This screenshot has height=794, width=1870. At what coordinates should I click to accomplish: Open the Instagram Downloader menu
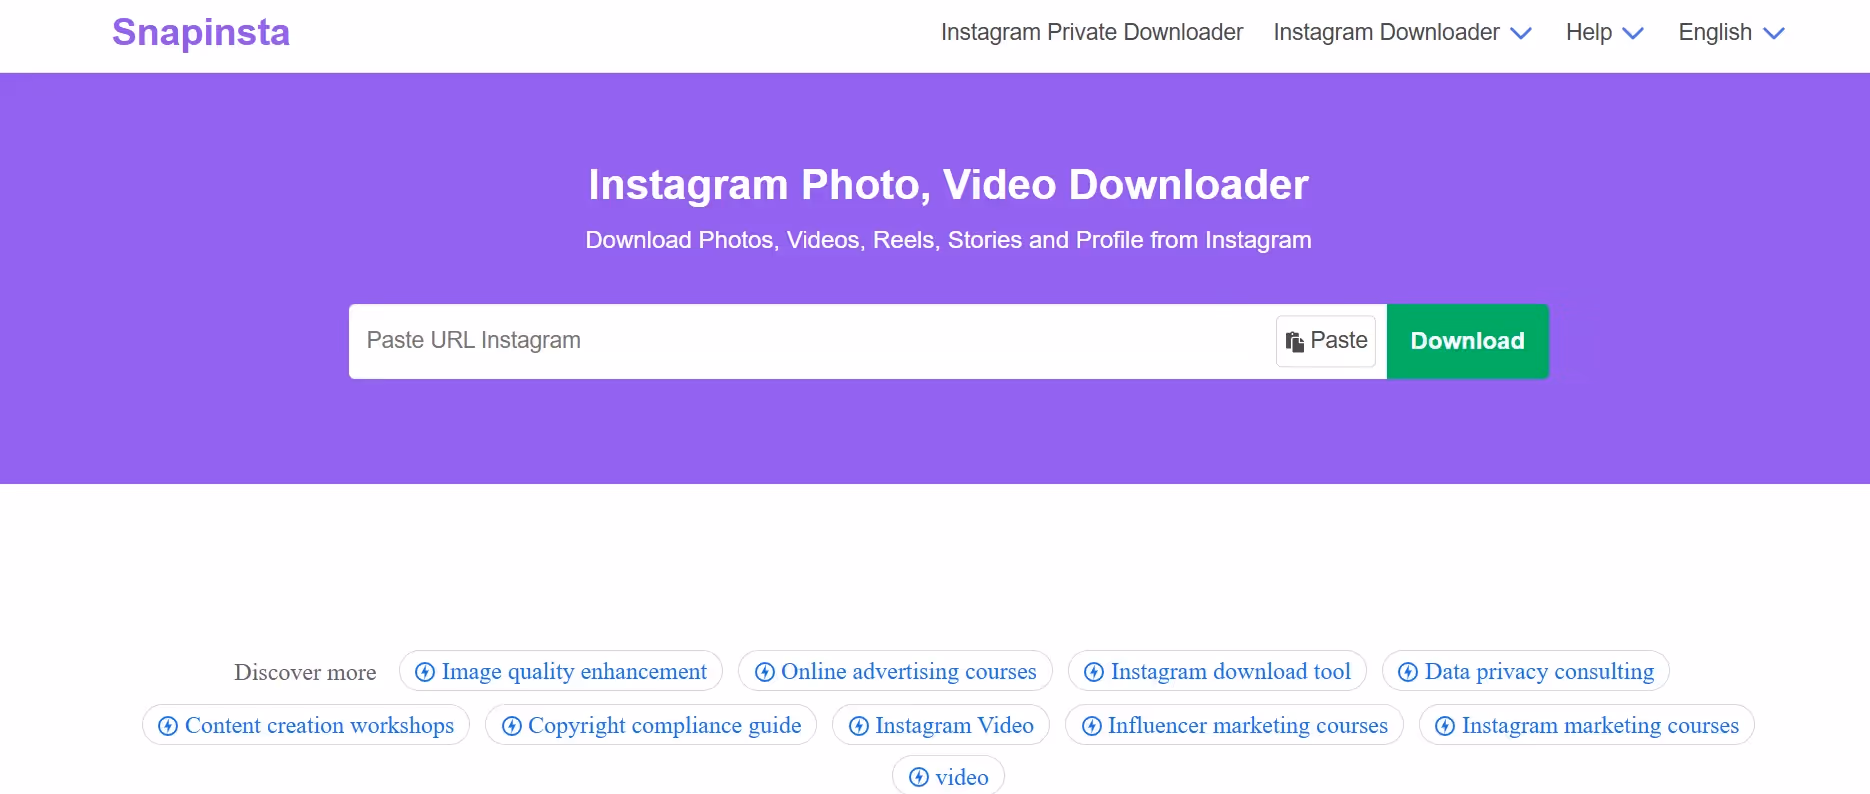coord(1402,32)
